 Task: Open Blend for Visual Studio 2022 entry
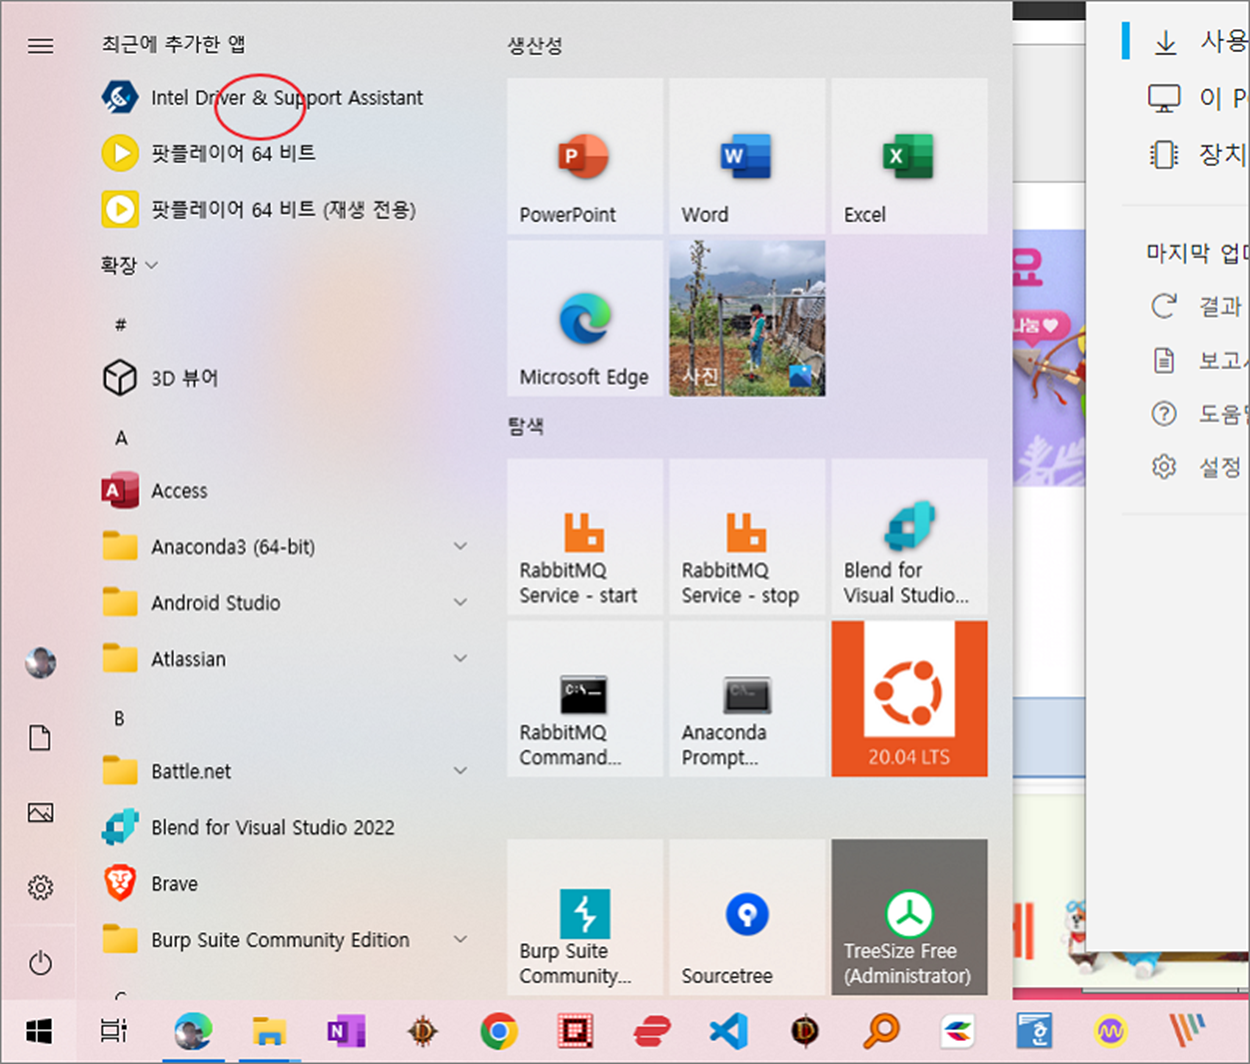[x=286, y=827]
